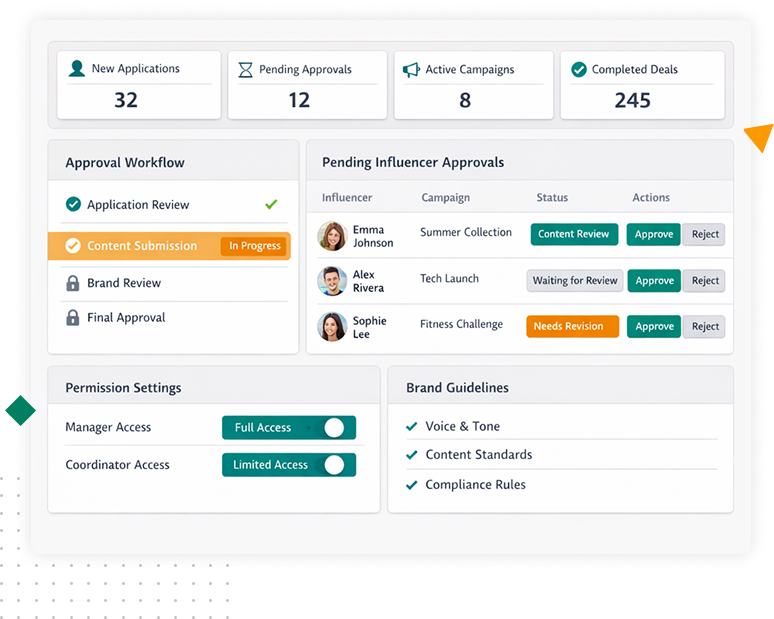The height and width of the screenshot is (619, 774).
Task: Click the Content Review status badge
Action: pyautogui.click(x=574, y=234)
